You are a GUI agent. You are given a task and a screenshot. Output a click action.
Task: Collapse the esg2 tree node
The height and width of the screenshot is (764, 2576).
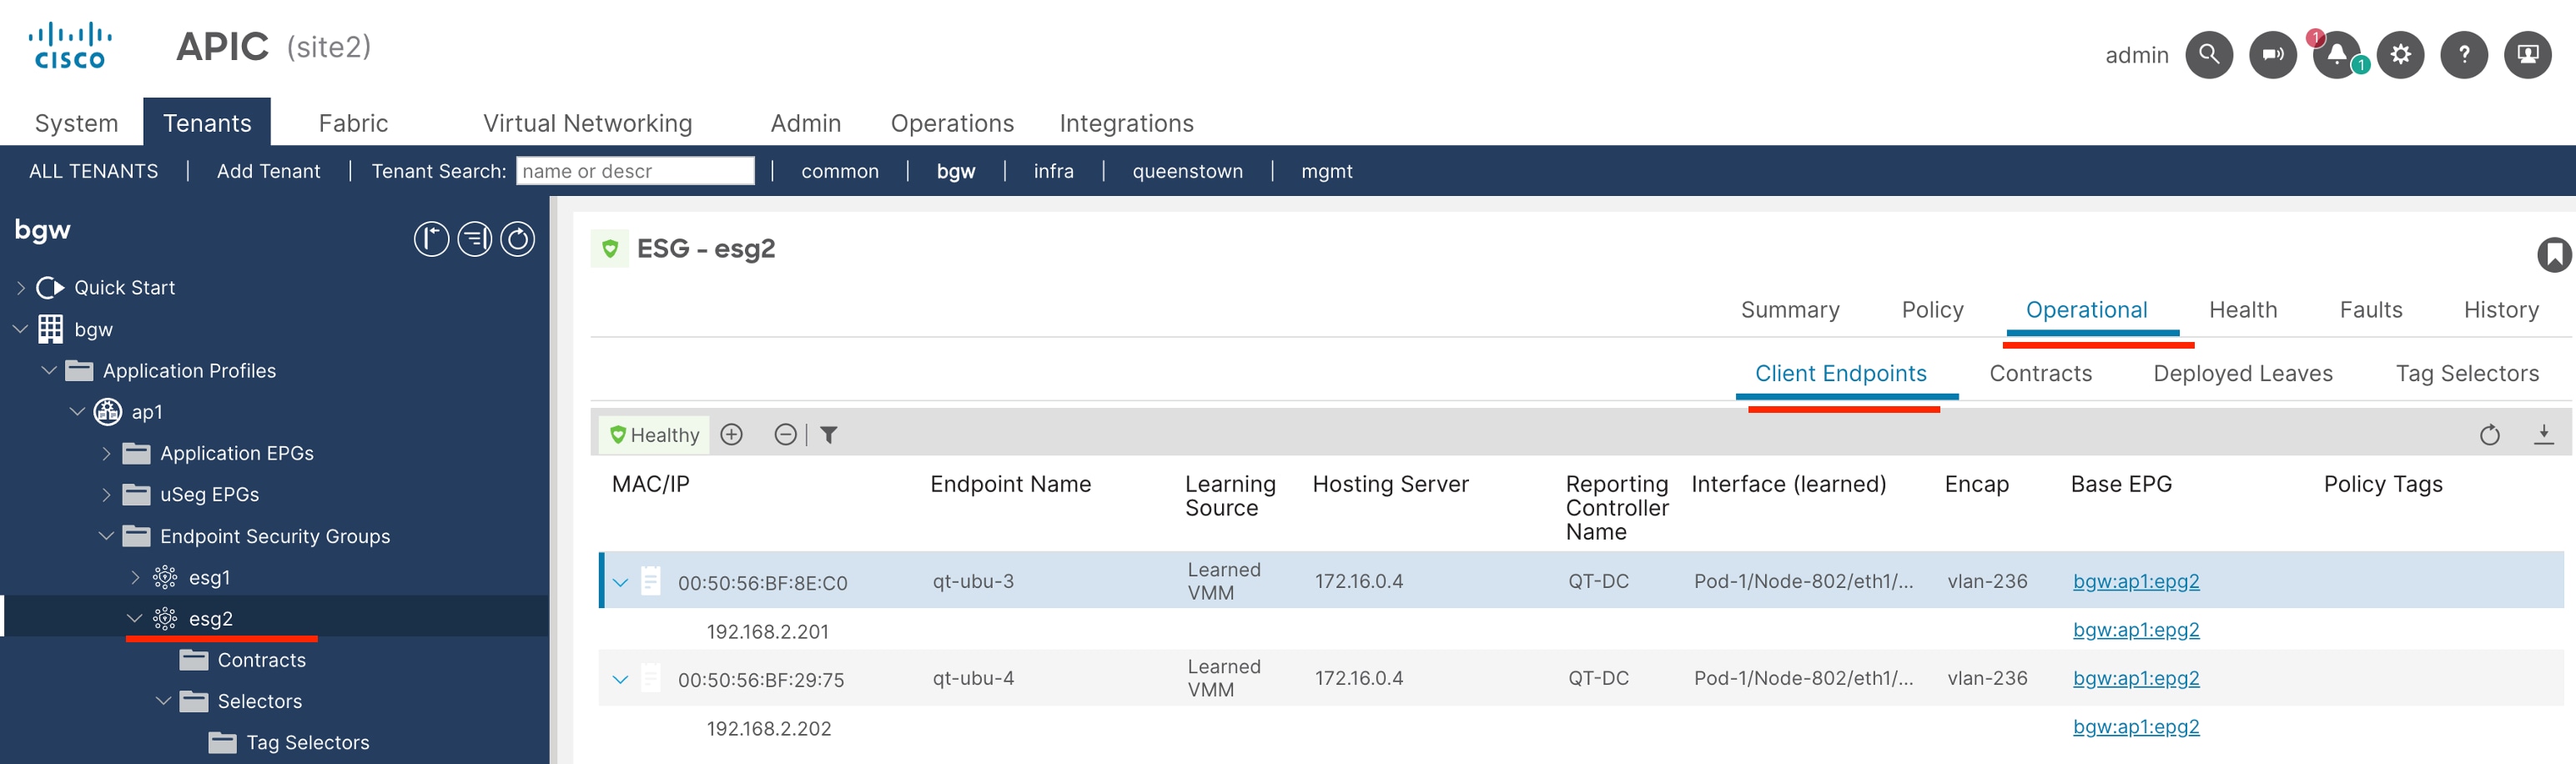[135, 618]
